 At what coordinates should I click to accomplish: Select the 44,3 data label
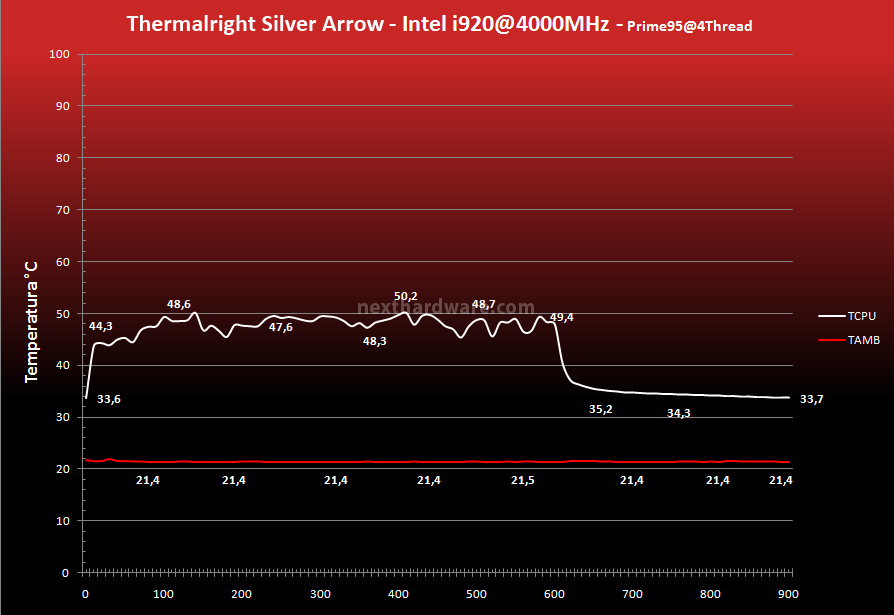100,327
